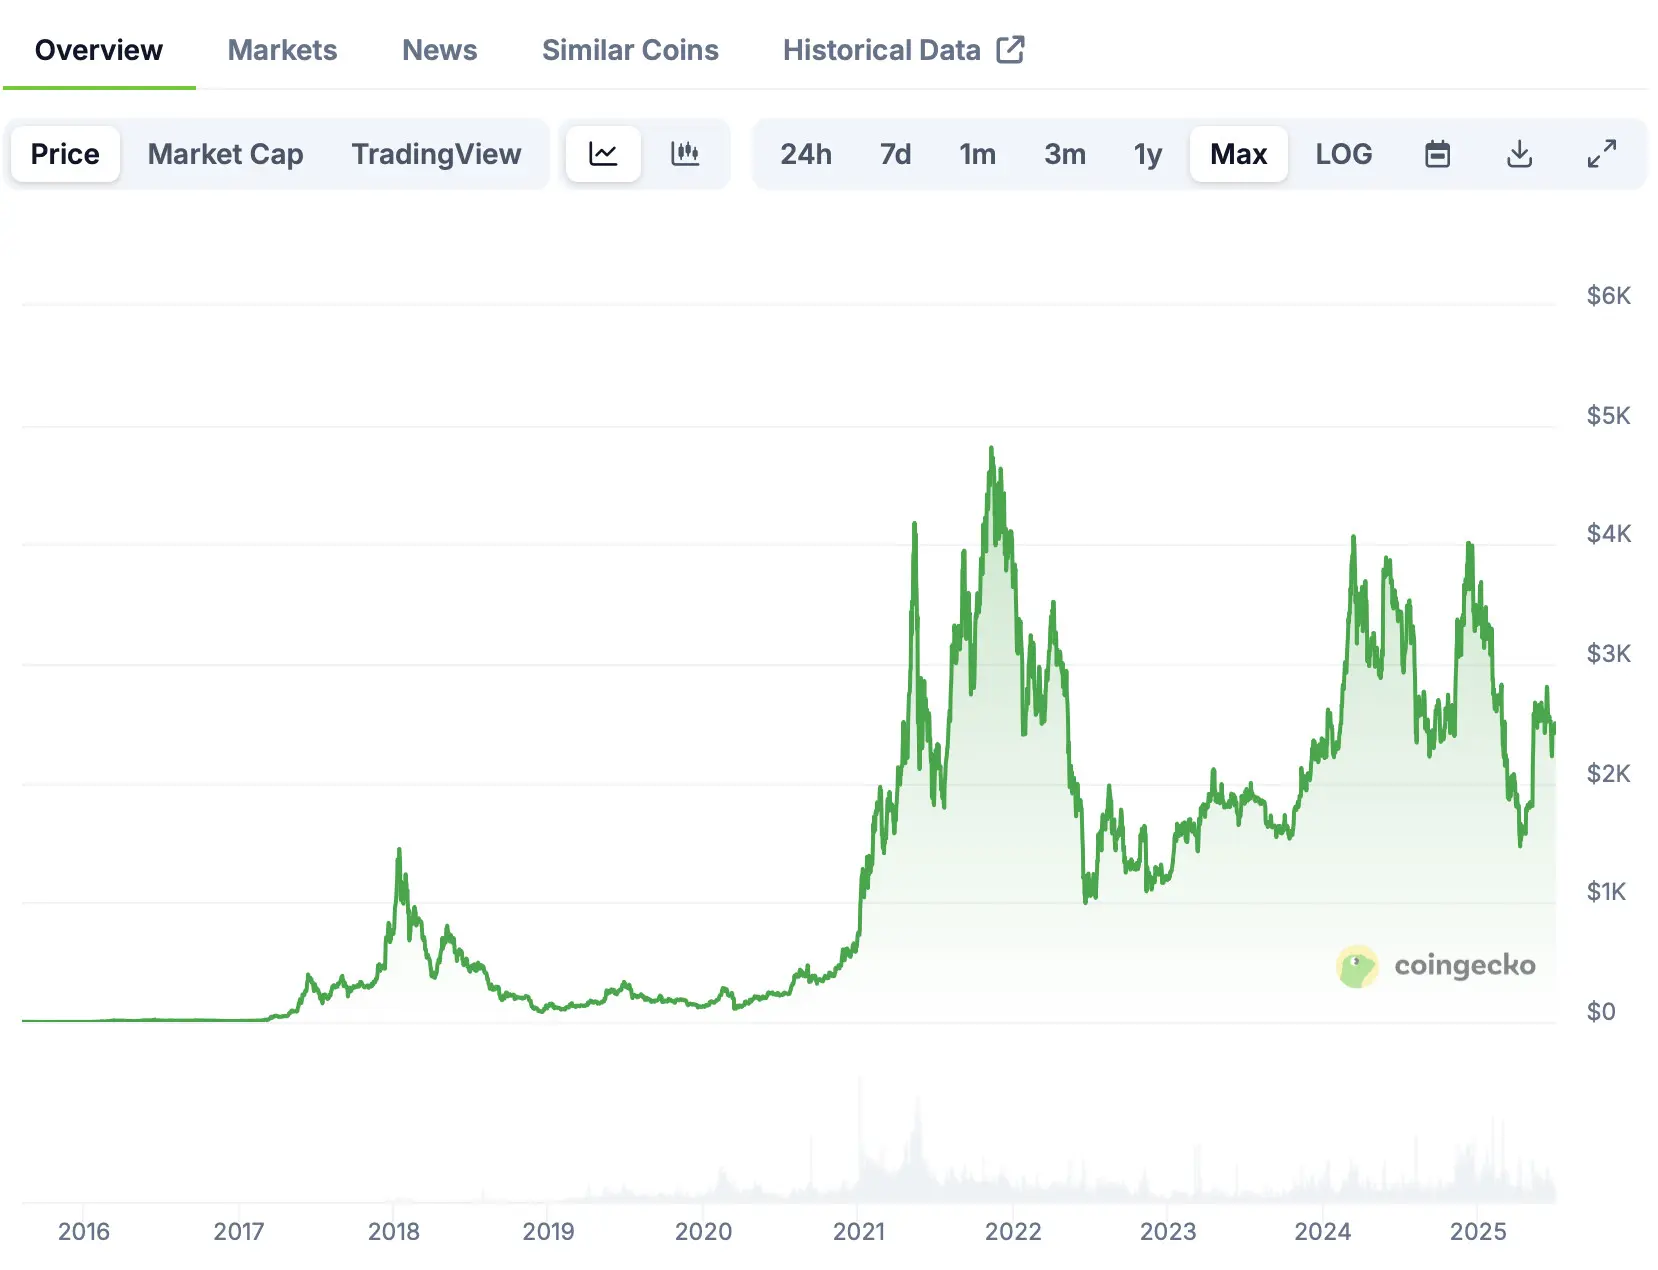The width and height of the screenshot is (1658, 1270).
Task: Switch to the Markets tab
Action: (x=282, y=49)
